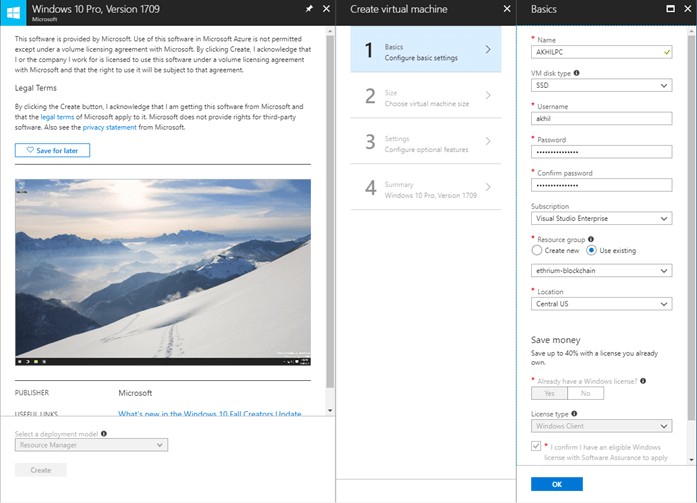This screenshot has height=503, width=697.
Task: Select the Use existing radio button
Action: 592,250
